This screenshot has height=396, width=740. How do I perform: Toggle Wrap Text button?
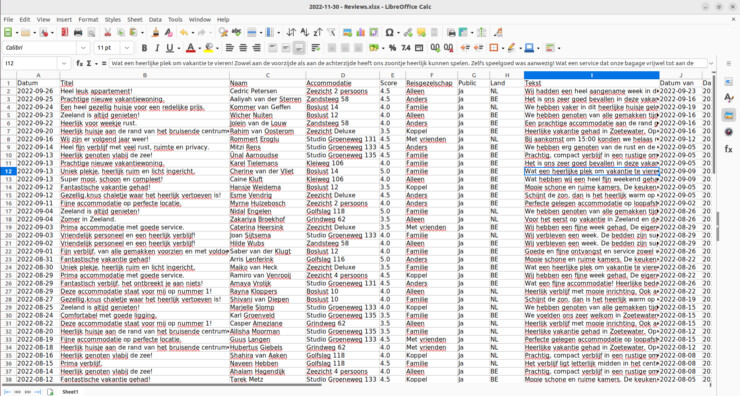pos(315,48)
